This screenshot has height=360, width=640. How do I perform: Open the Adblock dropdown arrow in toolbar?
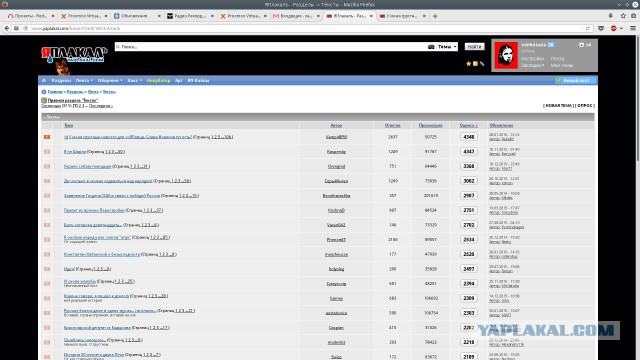click(621, 28)
